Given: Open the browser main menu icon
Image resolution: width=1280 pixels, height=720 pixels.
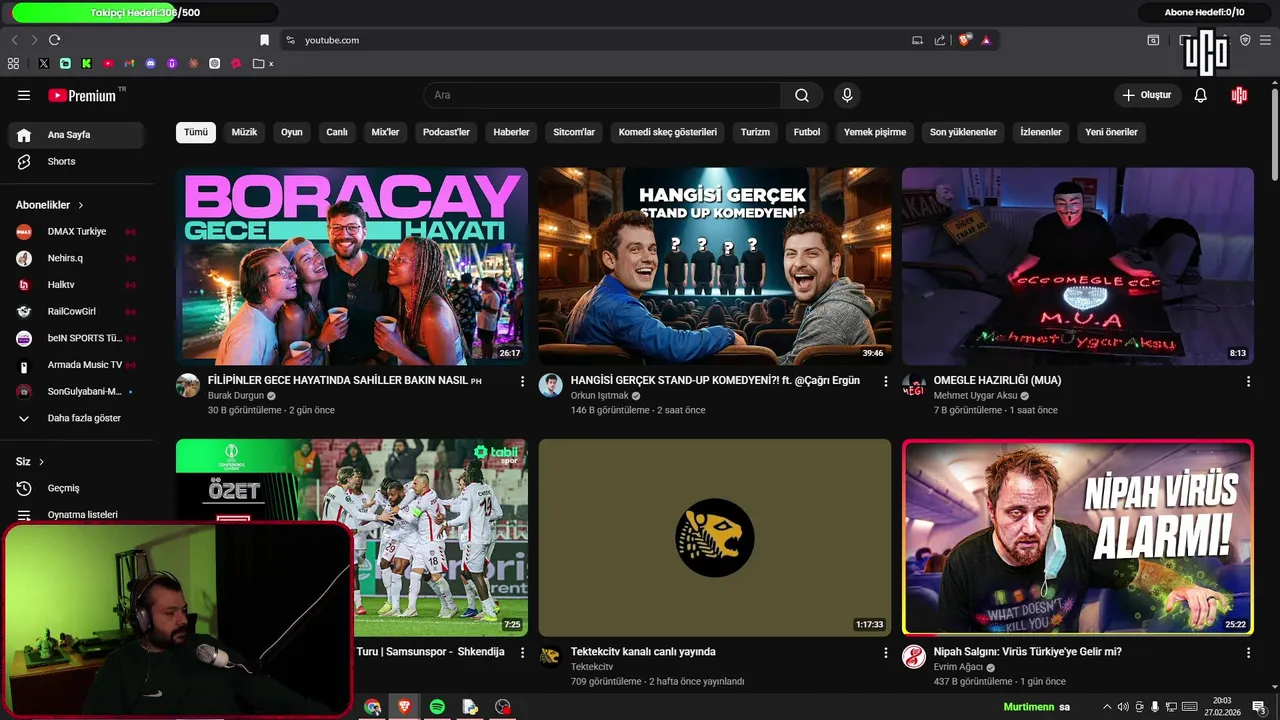Looking at the screenshot, I should point(1265,40).
